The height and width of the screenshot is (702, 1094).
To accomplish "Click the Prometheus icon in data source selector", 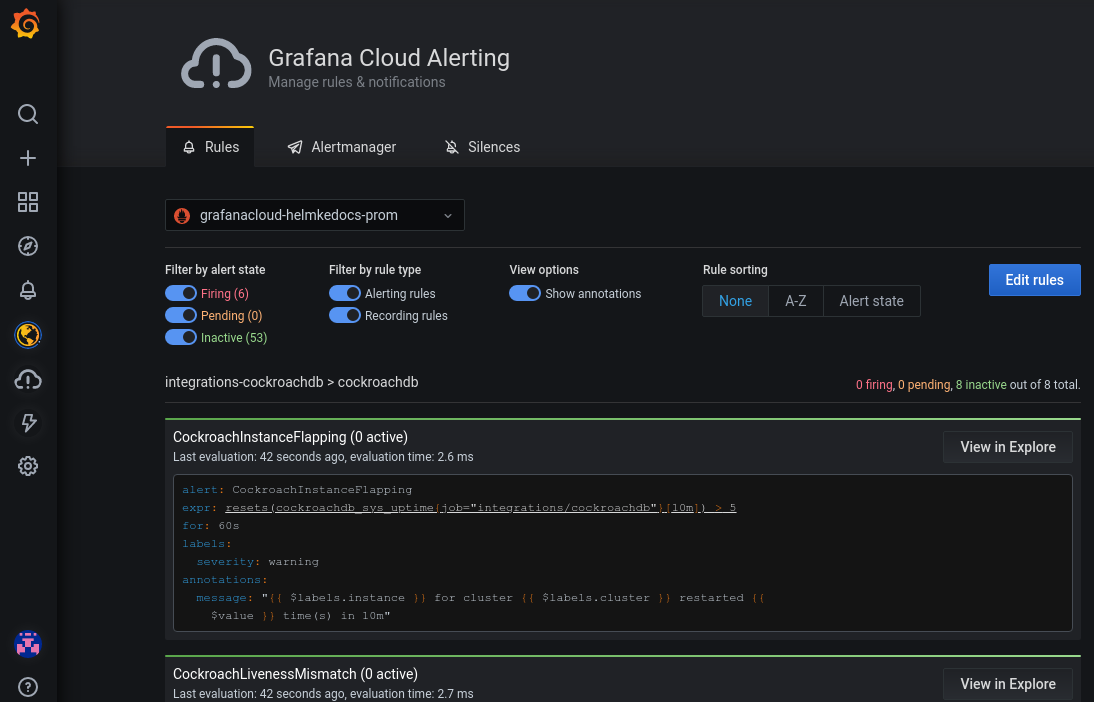I will (182, 216).
